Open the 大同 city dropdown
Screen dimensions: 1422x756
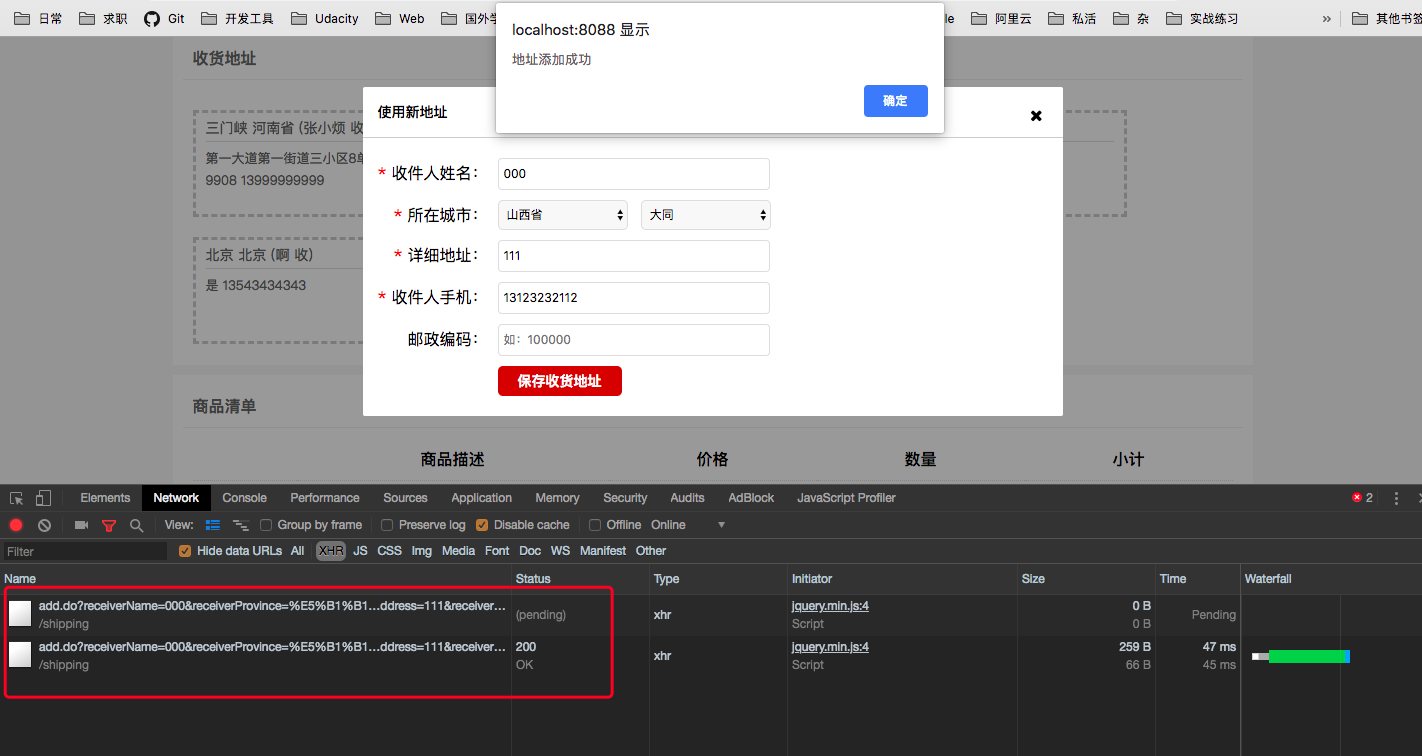coord(705,214)
